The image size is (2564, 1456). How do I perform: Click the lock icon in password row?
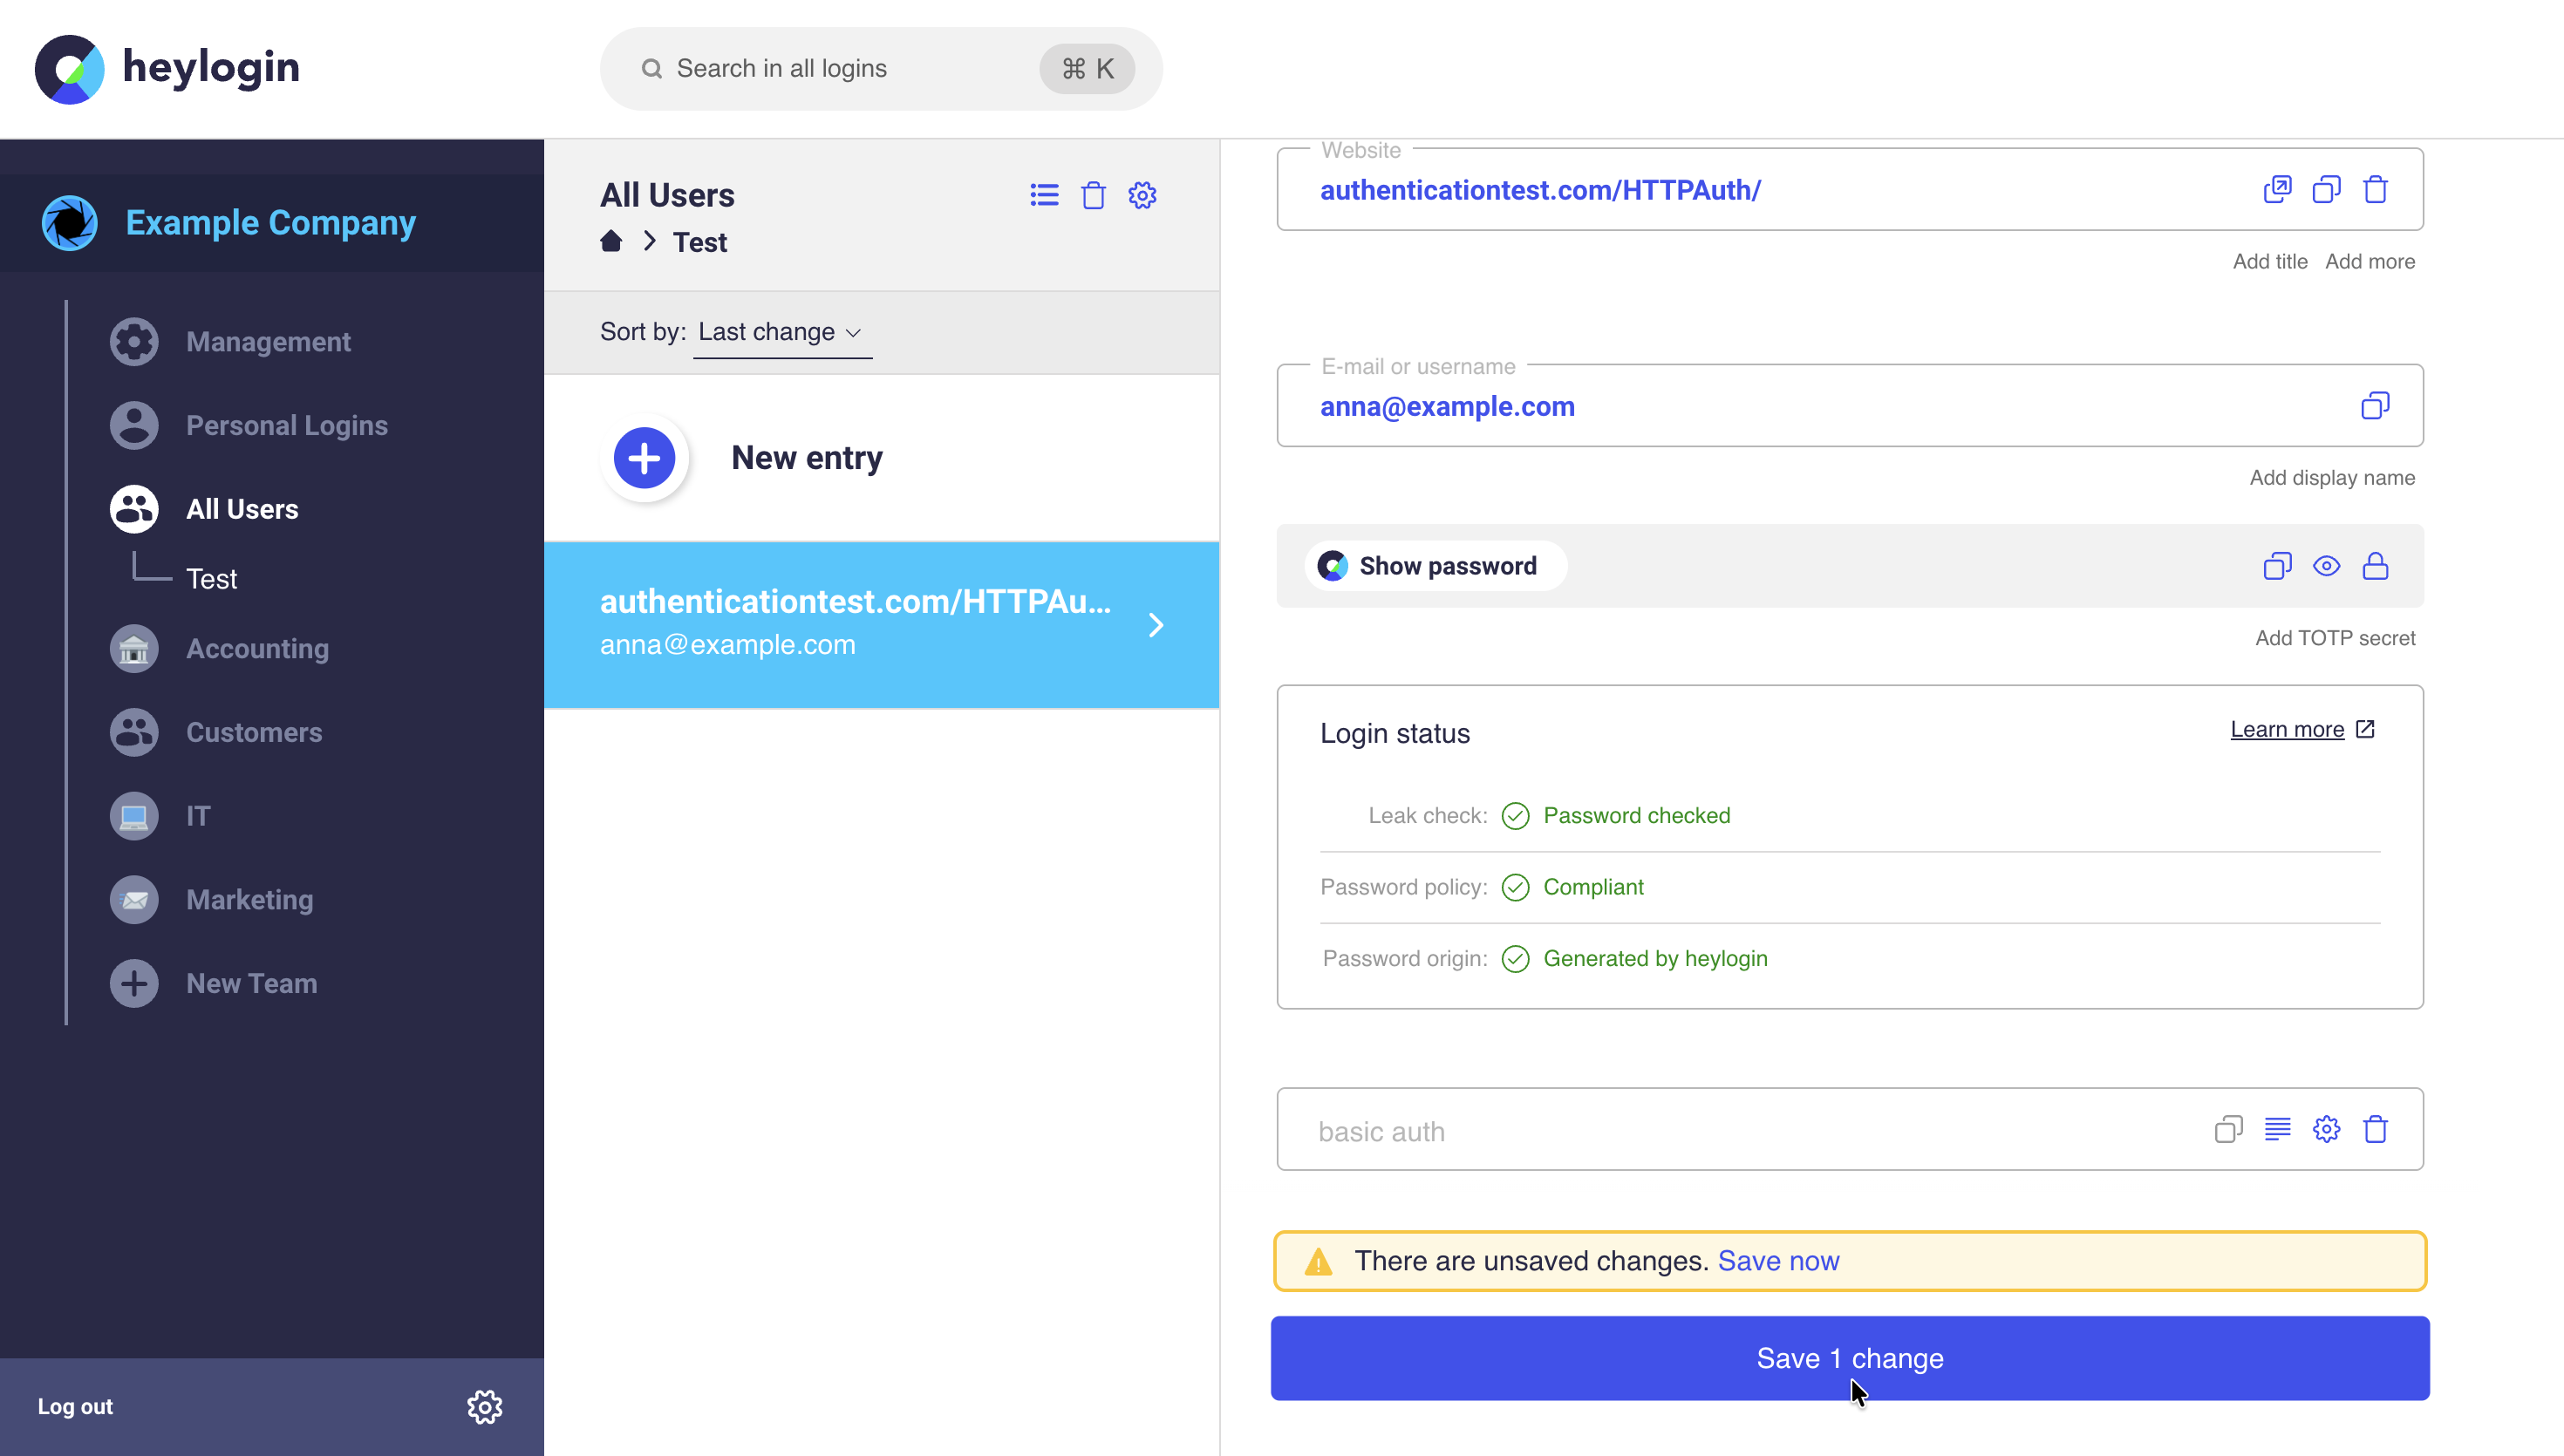[2375, 566]
